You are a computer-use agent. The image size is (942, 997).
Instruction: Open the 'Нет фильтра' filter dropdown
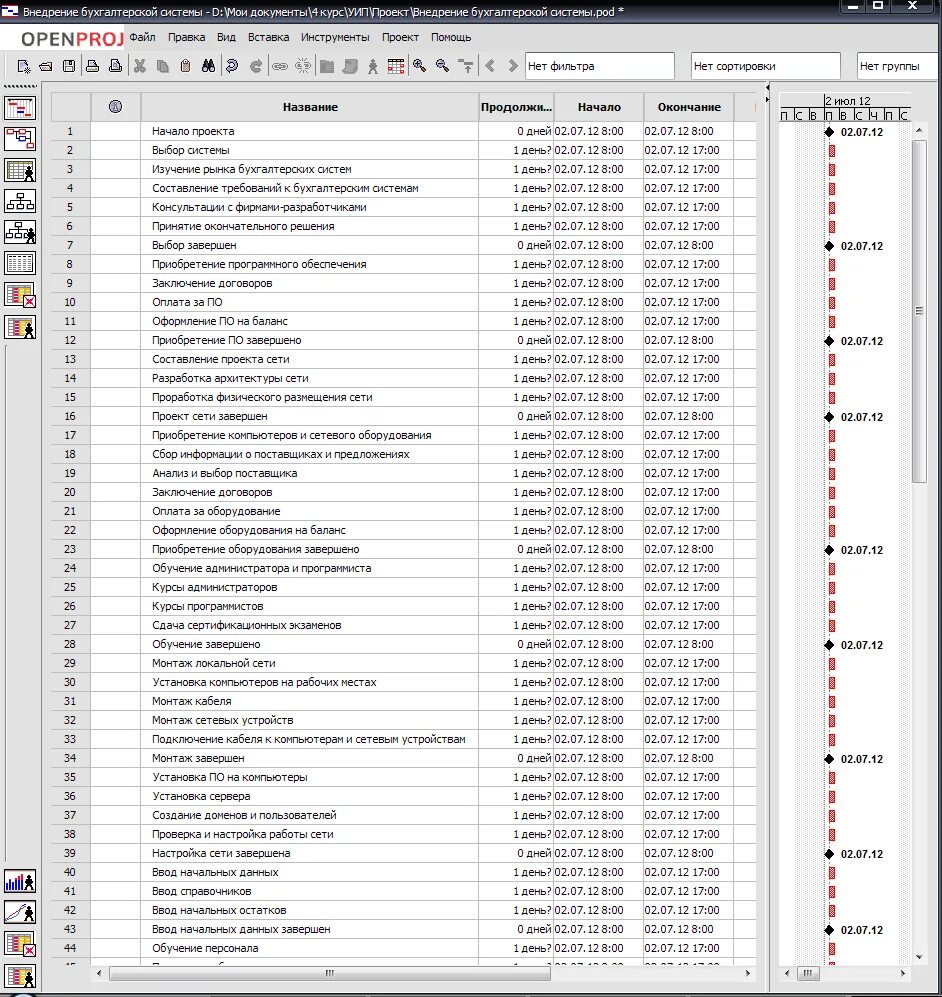[x=599, y=66]
